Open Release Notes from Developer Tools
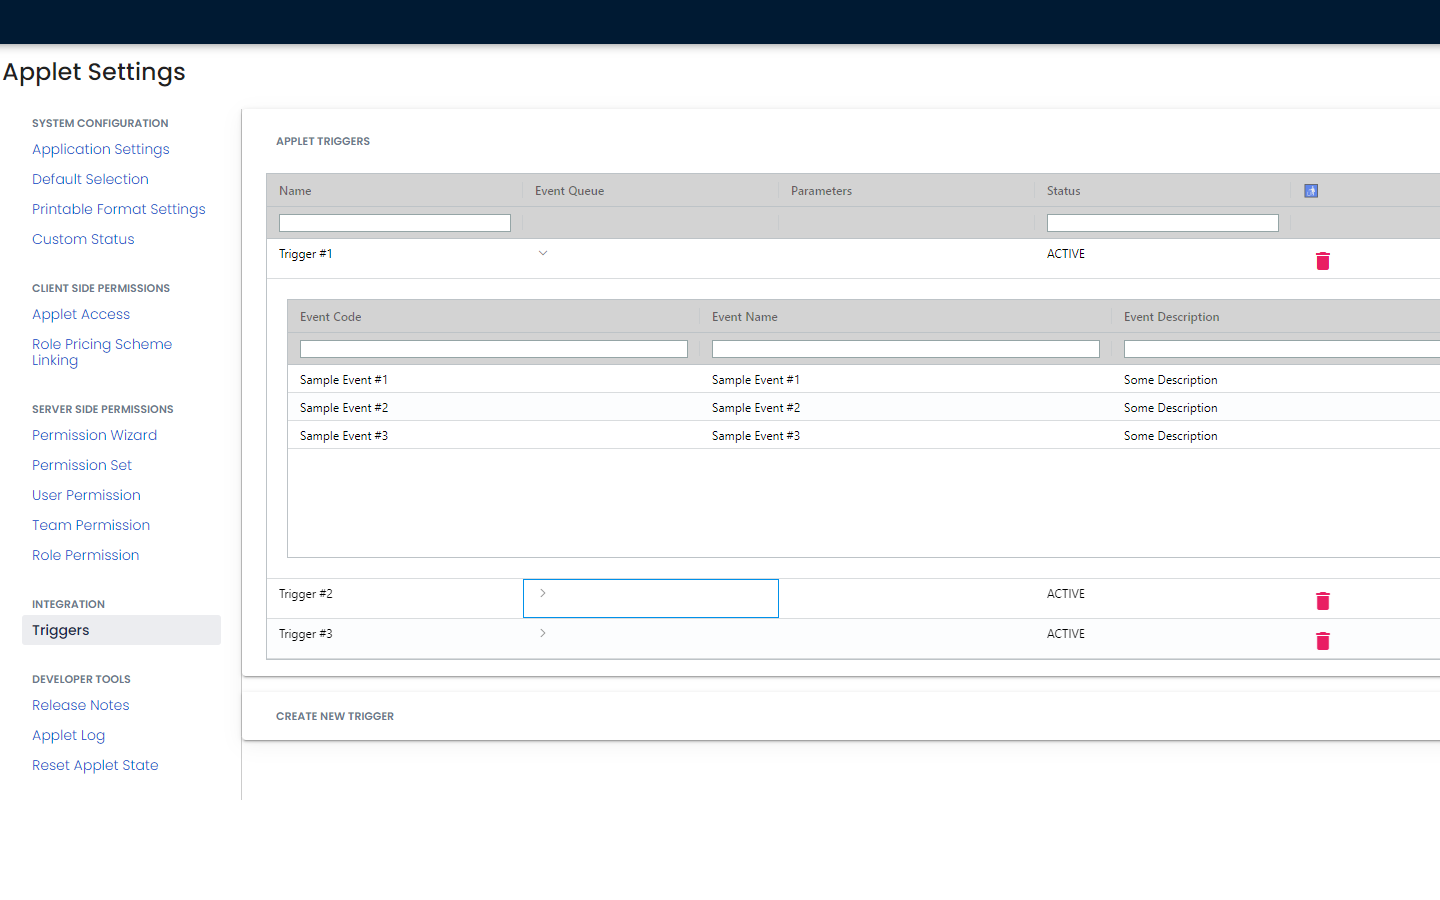Screen dimensions: 1440x900 point(81,705)
